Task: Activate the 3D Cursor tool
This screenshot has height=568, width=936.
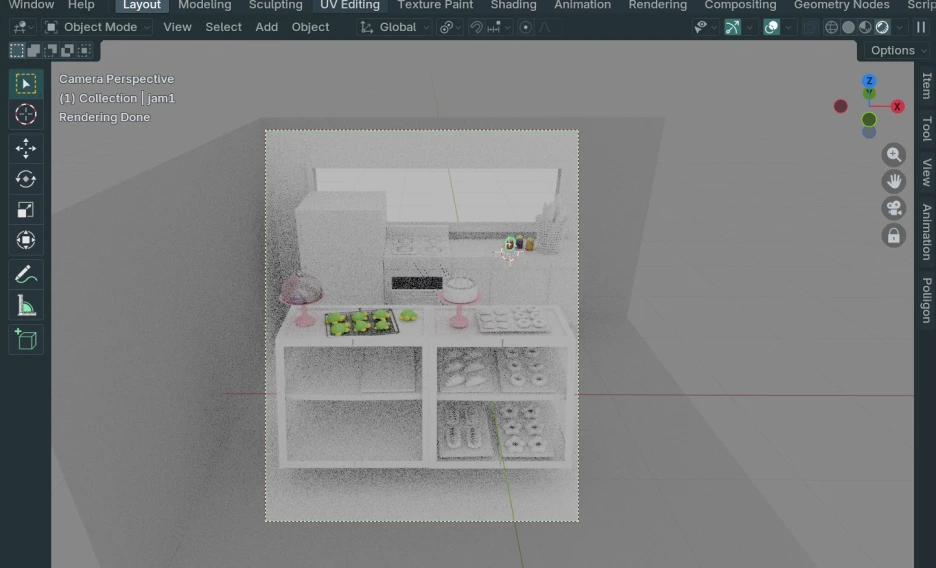Action: coord(26,114)
